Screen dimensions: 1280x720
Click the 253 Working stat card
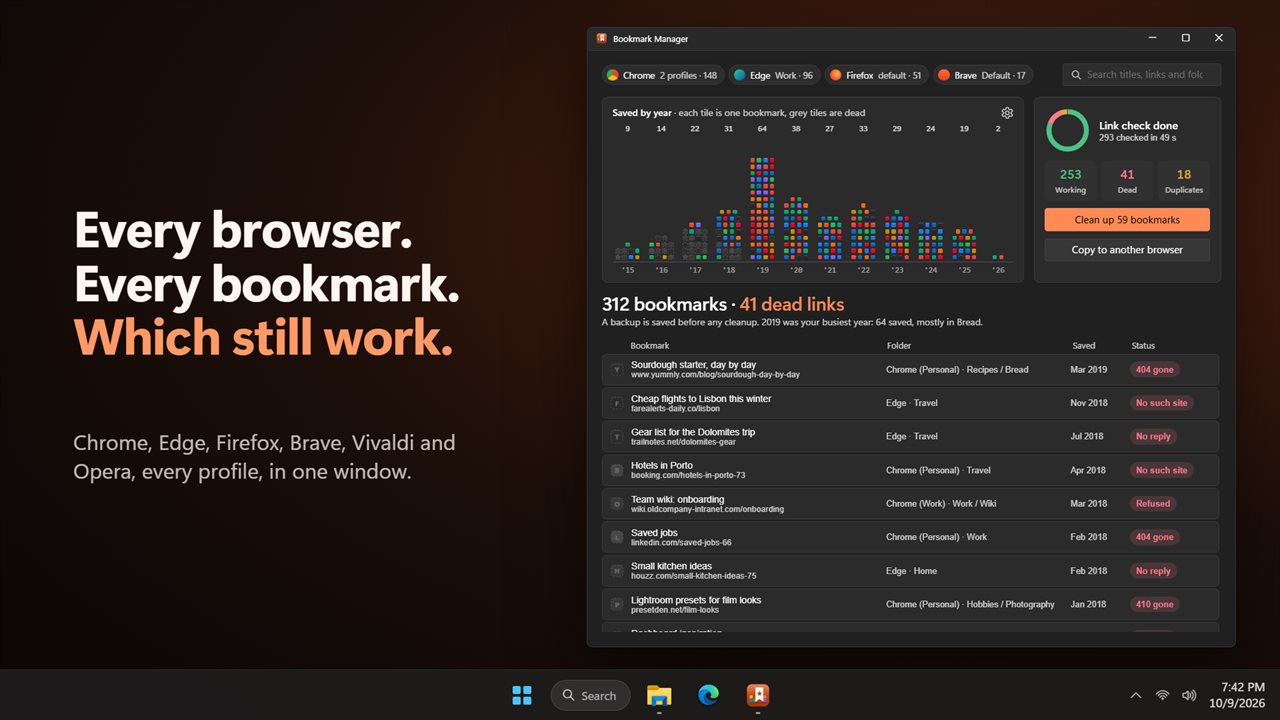1070,180
